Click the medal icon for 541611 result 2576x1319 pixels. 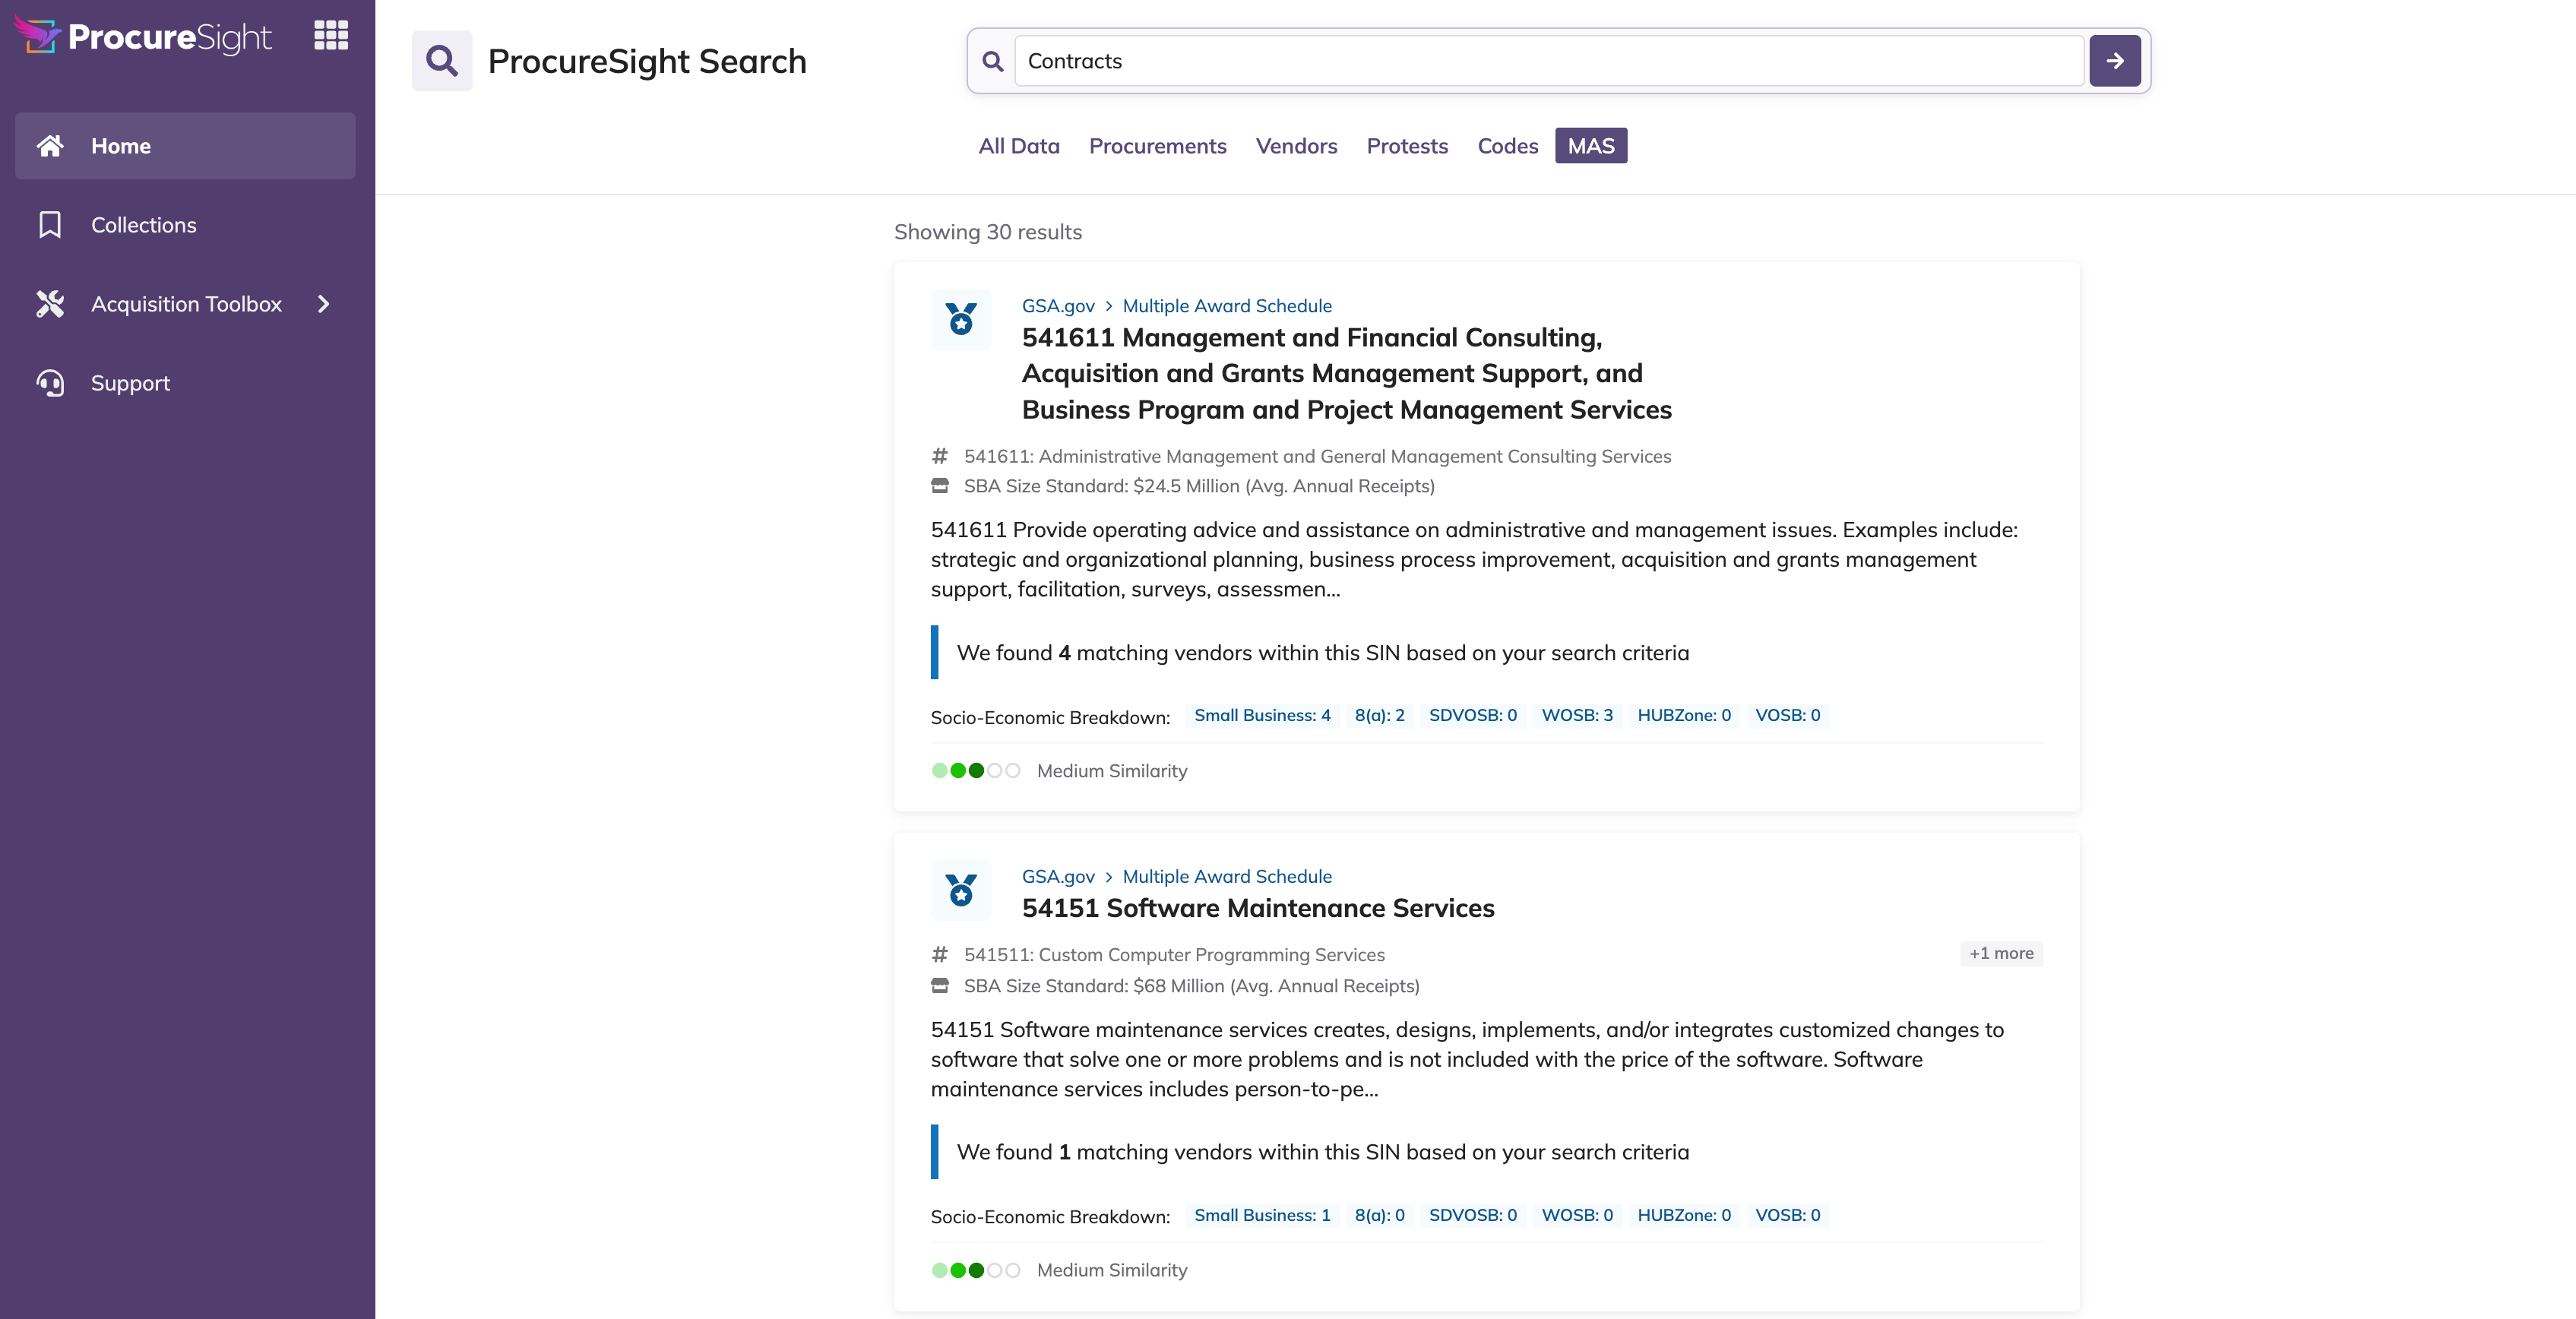(x=961, y=320)
